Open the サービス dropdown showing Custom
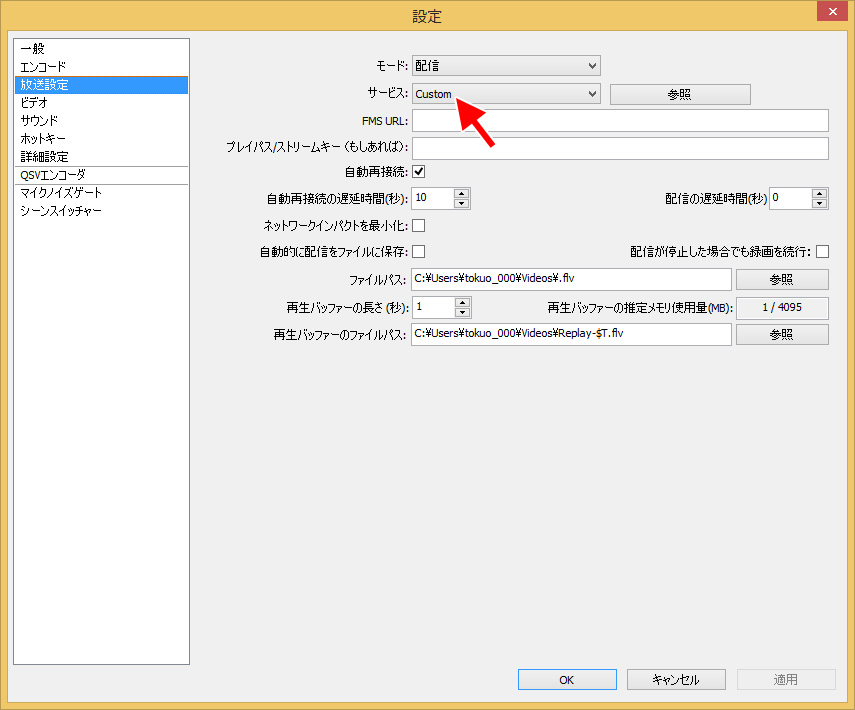855x710 pixels. coord(506,94)
